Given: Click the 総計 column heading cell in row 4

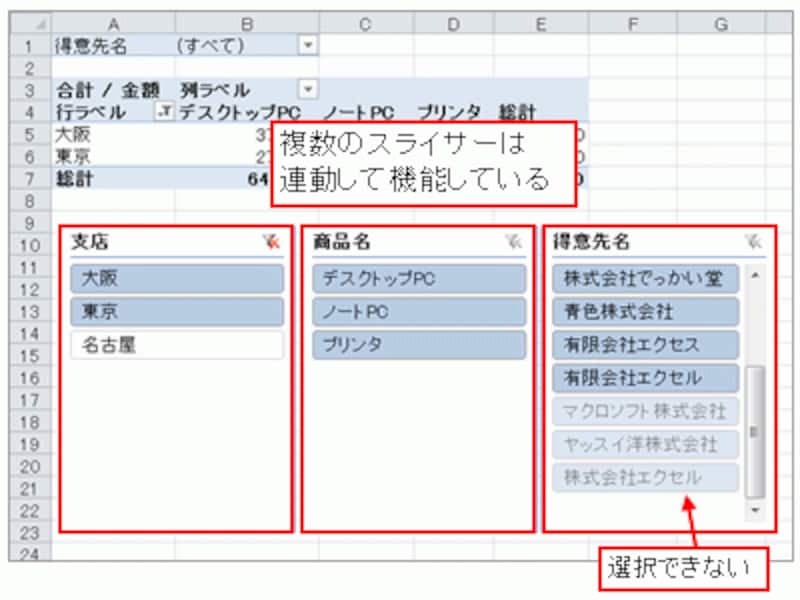Looking at the screenshot, I should point(541,112).
